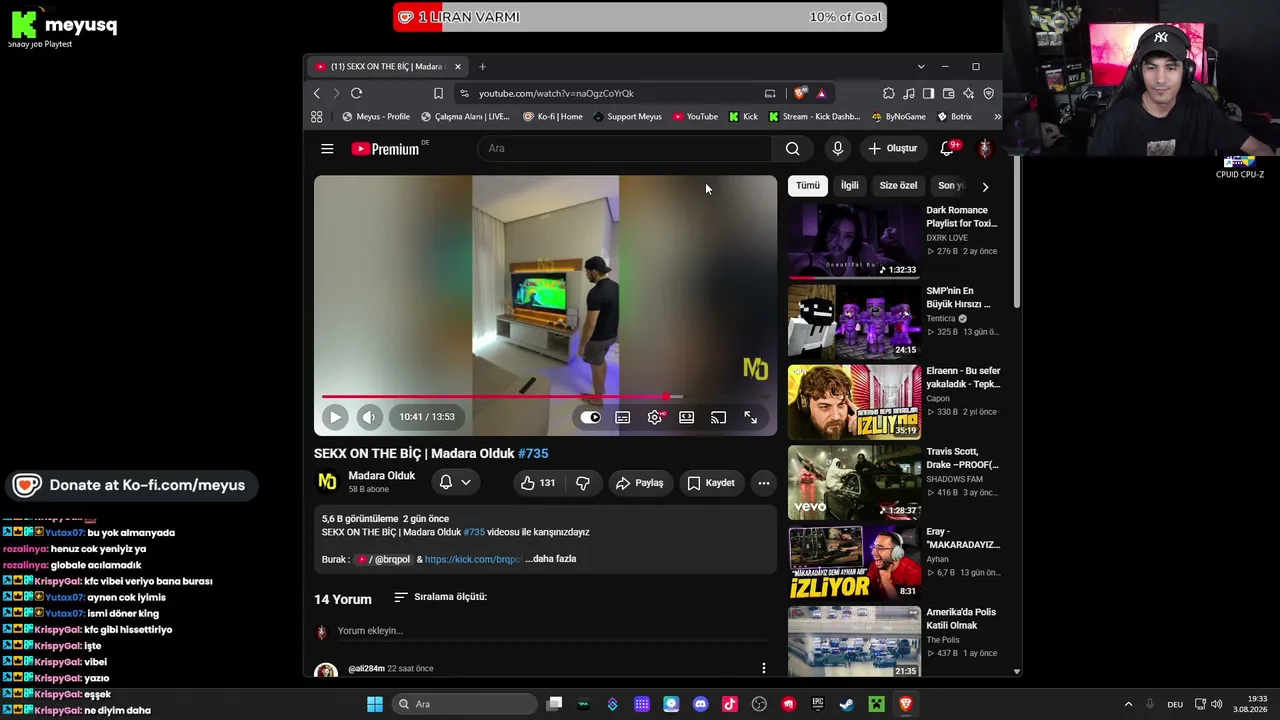1280x720 pixels.
Task: Show more filter chips with right arrow
Action: 985,186
